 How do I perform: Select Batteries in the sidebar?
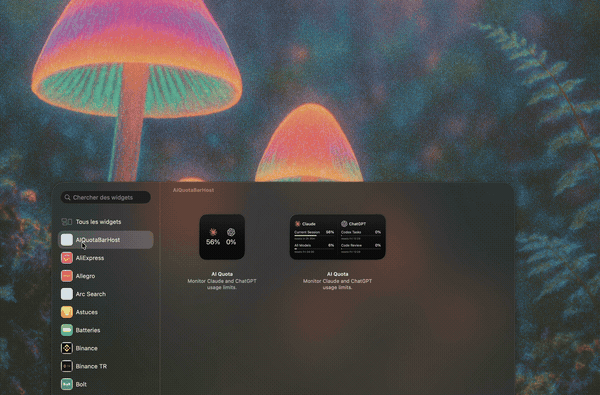tap(106, 330)
